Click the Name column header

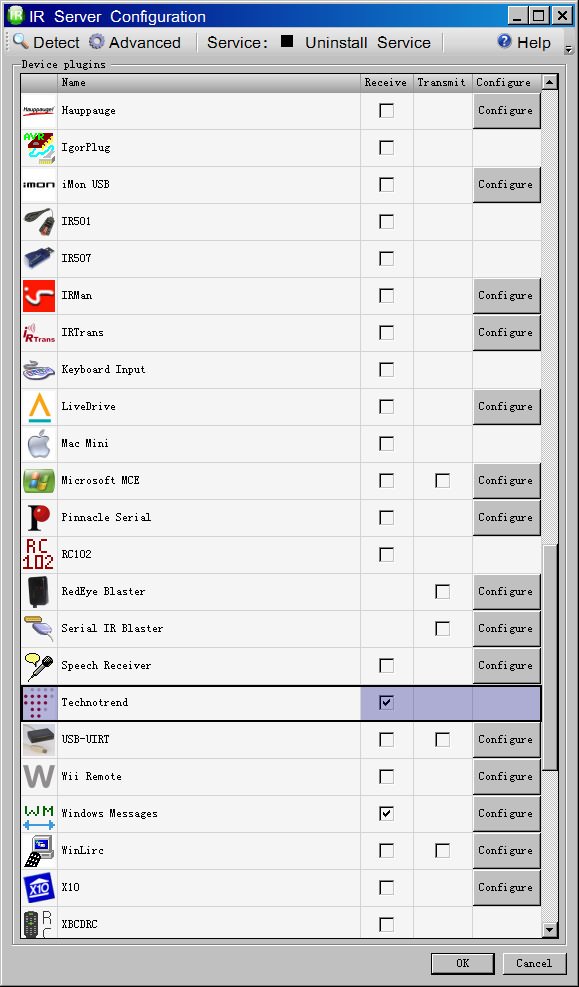point(209,82)
